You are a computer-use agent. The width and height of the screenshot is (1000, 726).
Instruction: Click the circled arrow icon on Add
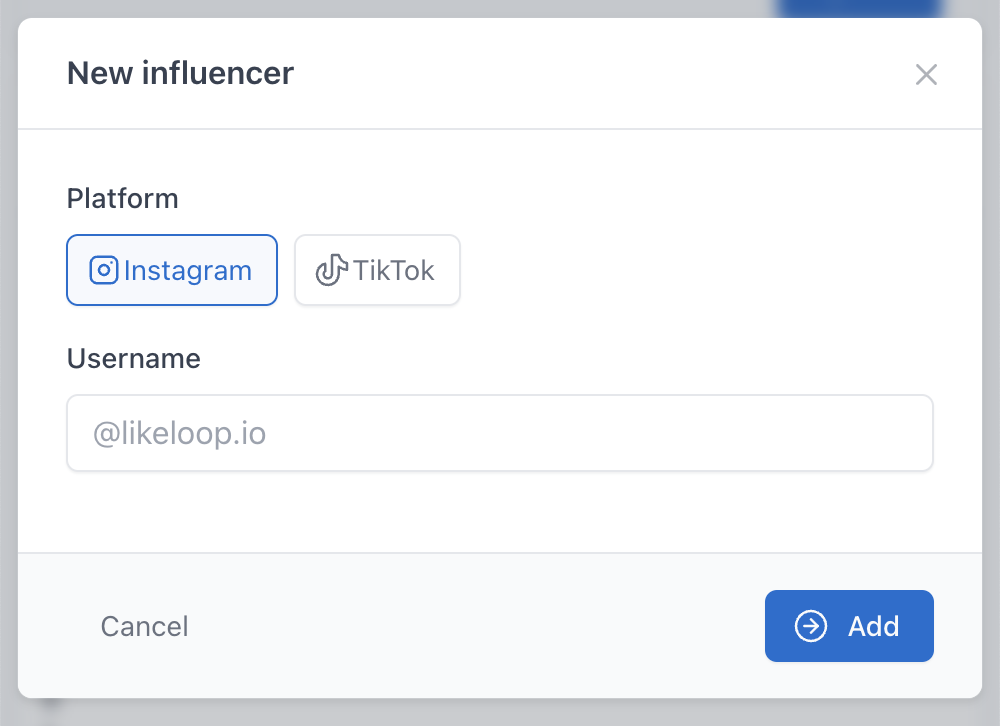pos(810,626)
